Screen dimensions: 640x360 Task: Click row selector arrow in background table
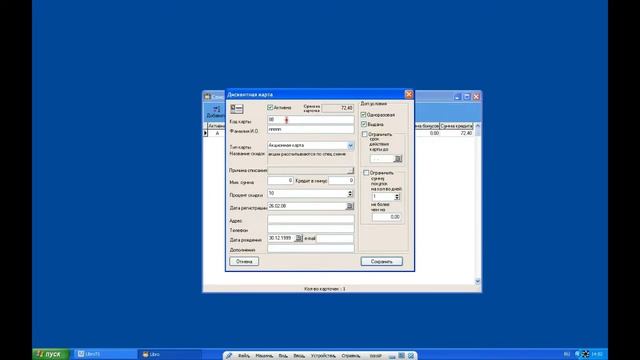point(205,133)
